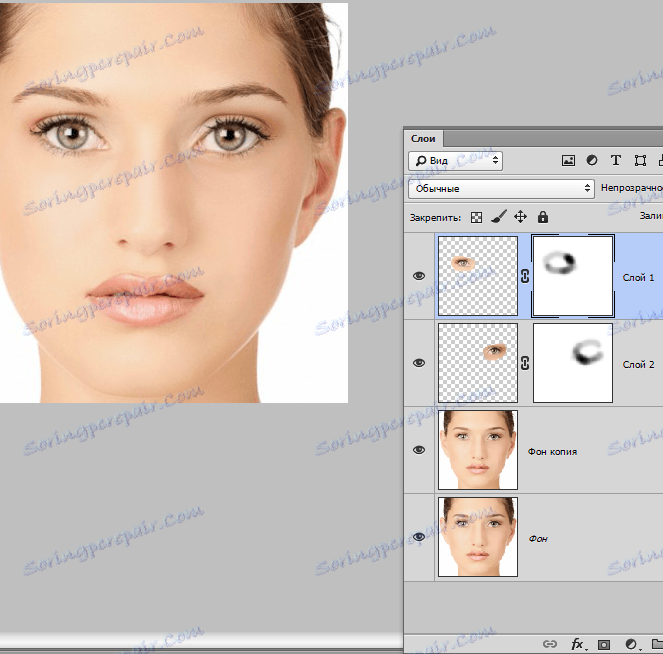Filter layers by pixel image type
Viewport: 663px width, 654px height.
pos(568,161)
